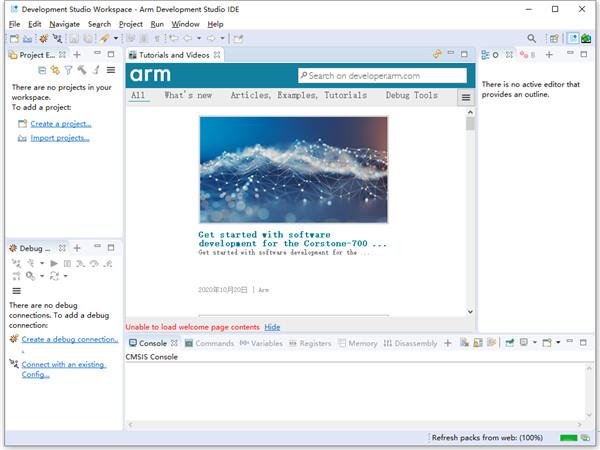Click the developer.arm.com search field
Screen dimensions: 600x450
[x=384, y=75]
